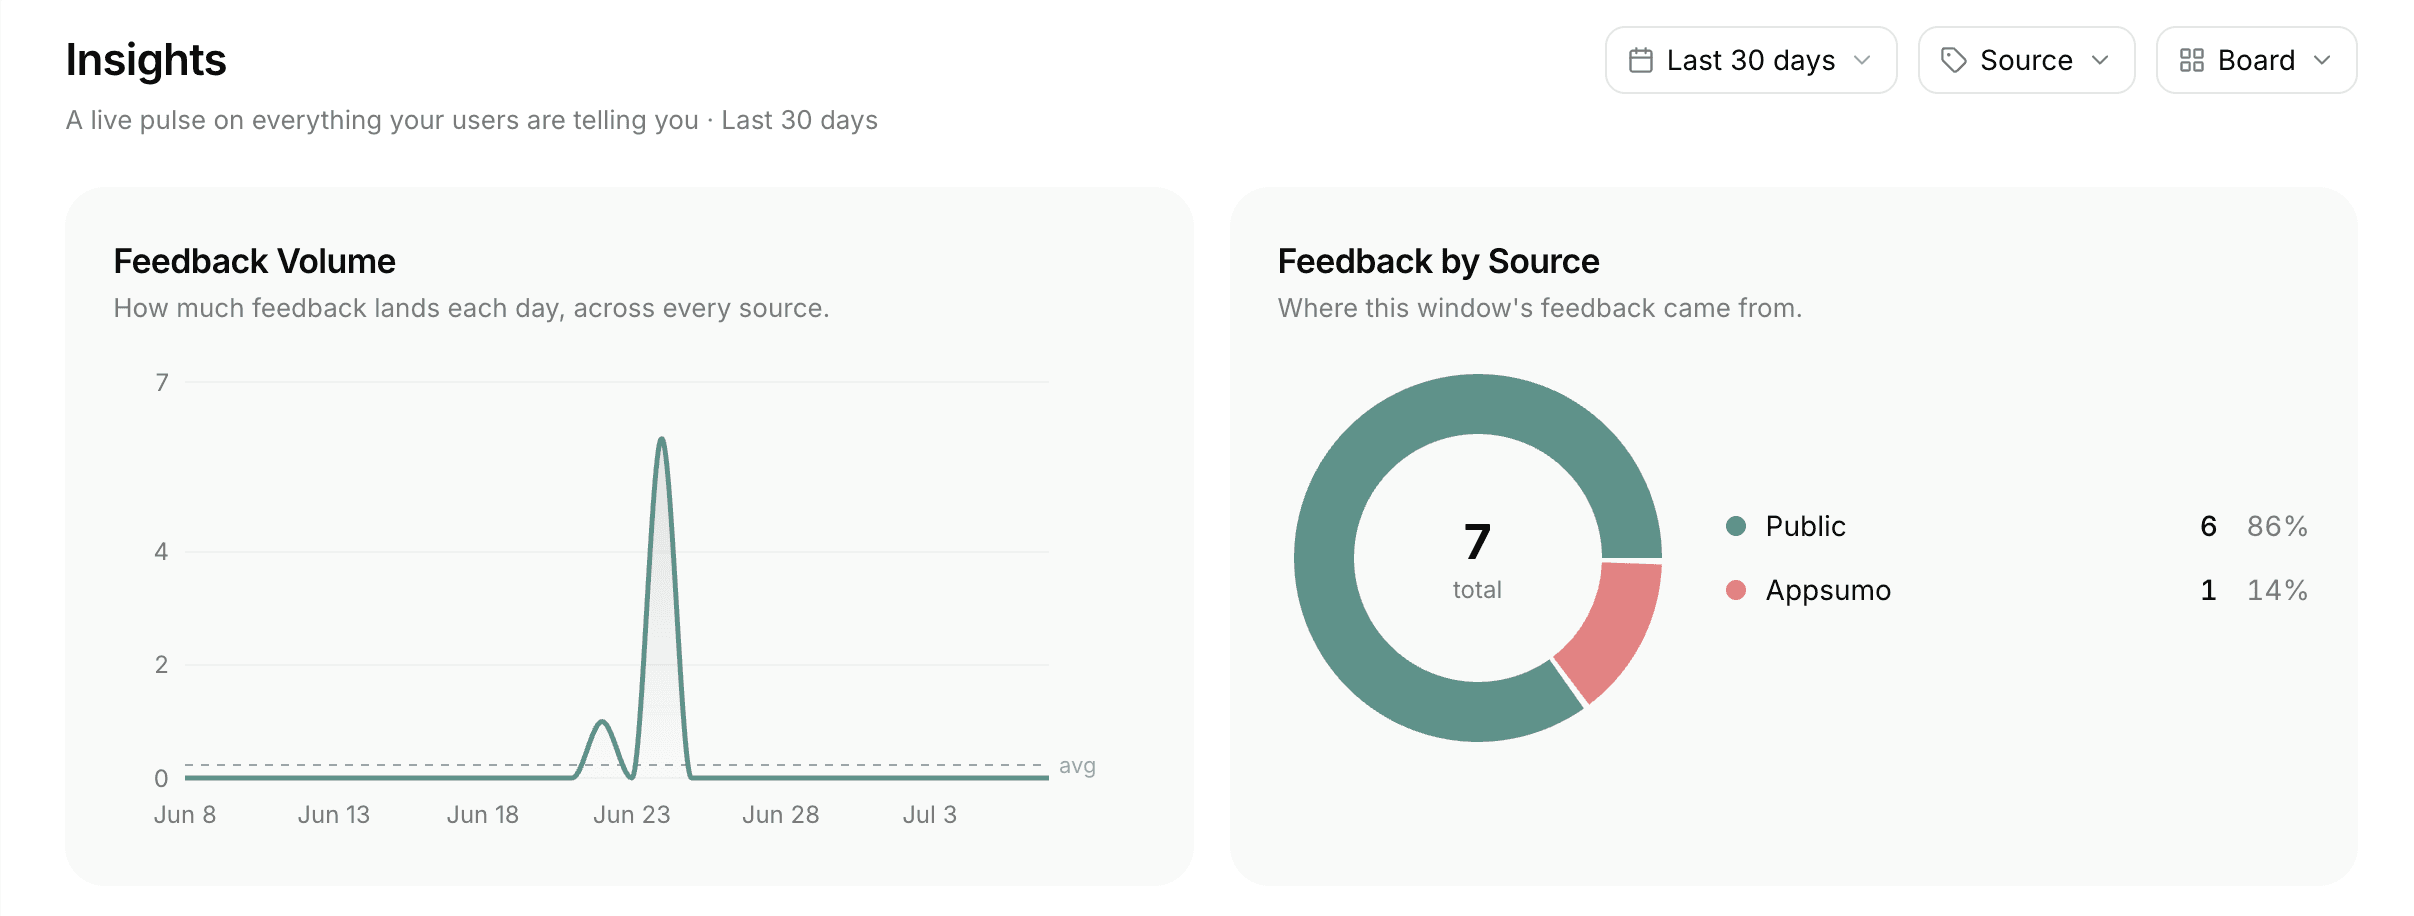The height and width of the screenshot is (916, 2414).
Task: Click the red Appsumo legend dot
Action: click(1736, 590)
